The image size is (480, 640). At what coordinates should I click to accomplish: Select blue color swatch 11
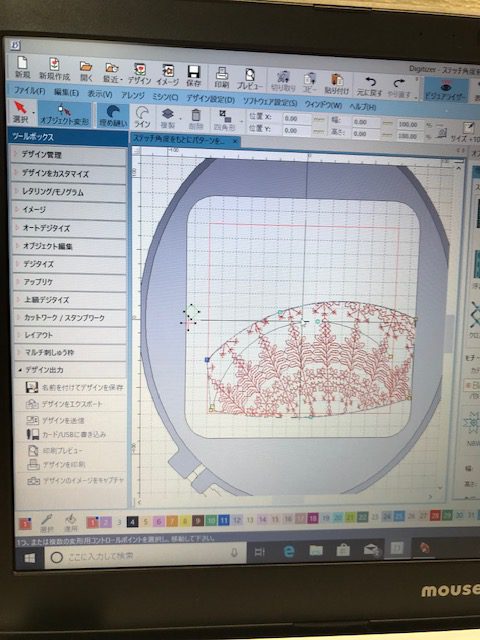click(x=224, y=520)
